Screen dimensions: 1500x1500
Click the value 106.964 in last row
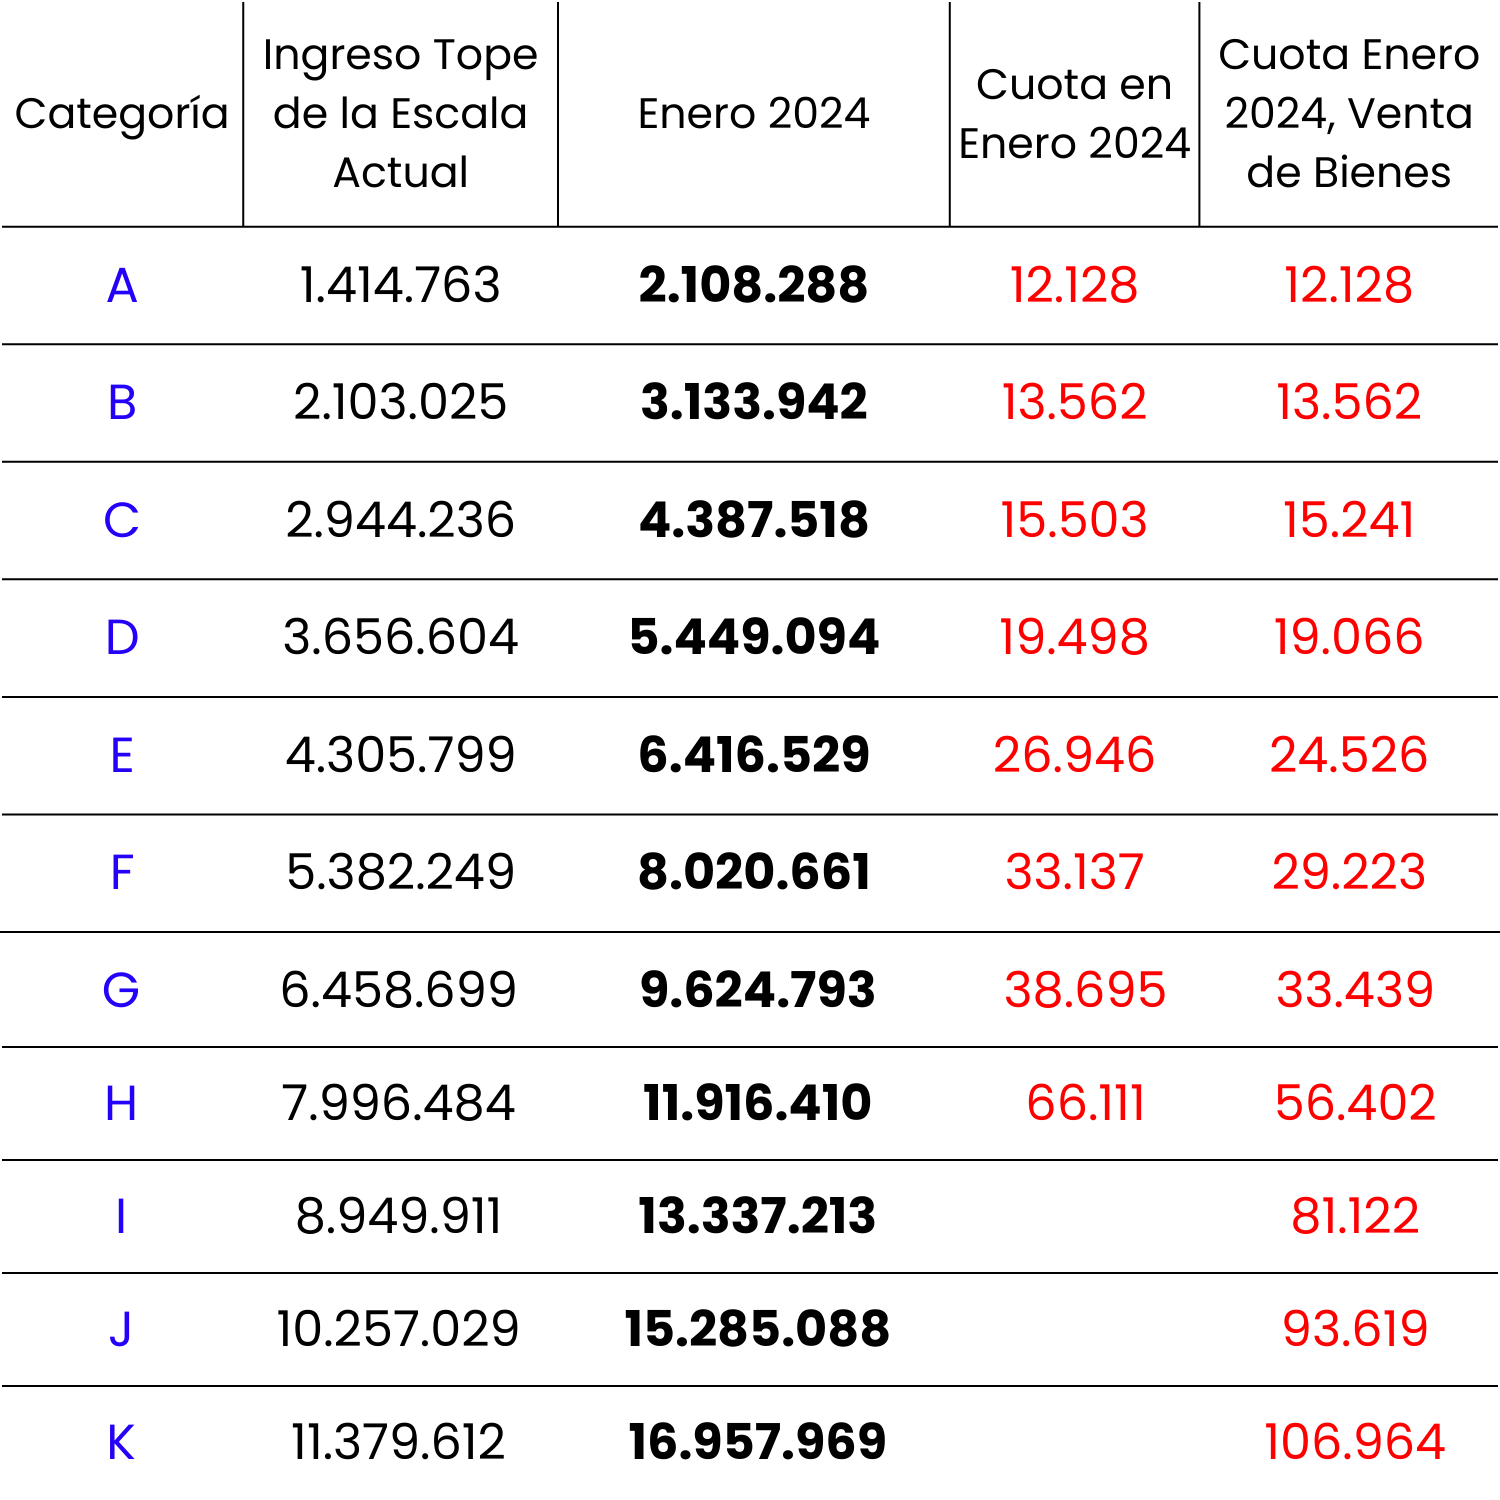point(1355,1443)
